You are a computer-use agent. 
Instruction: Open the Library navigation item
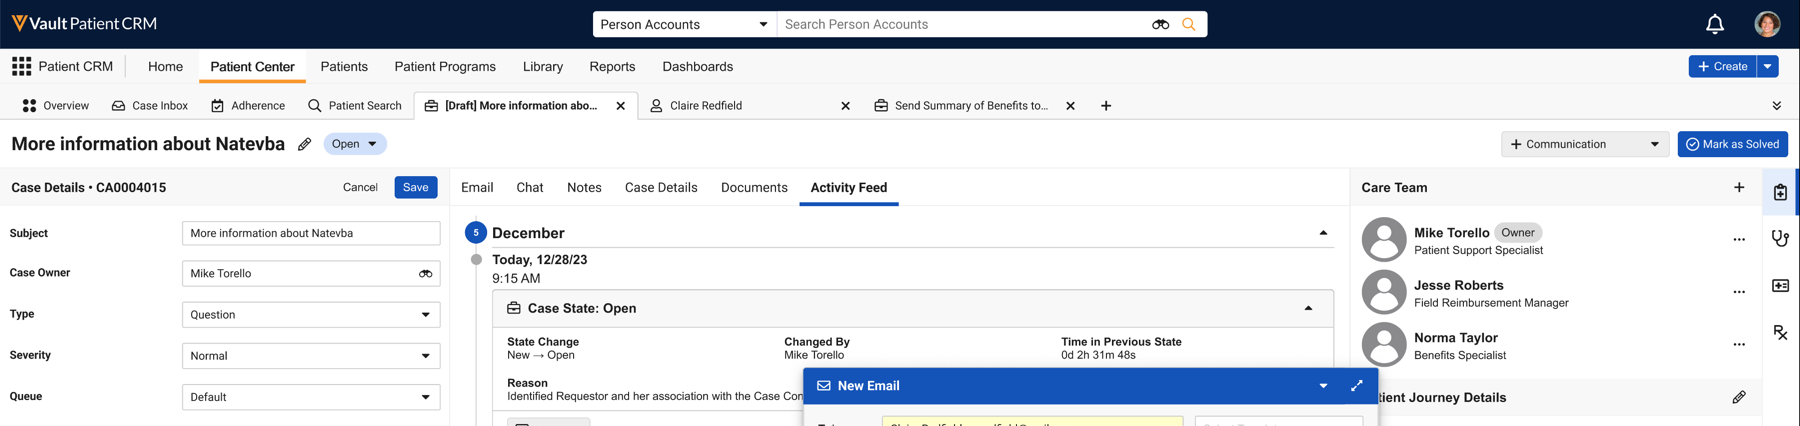[x=543, y=66]
